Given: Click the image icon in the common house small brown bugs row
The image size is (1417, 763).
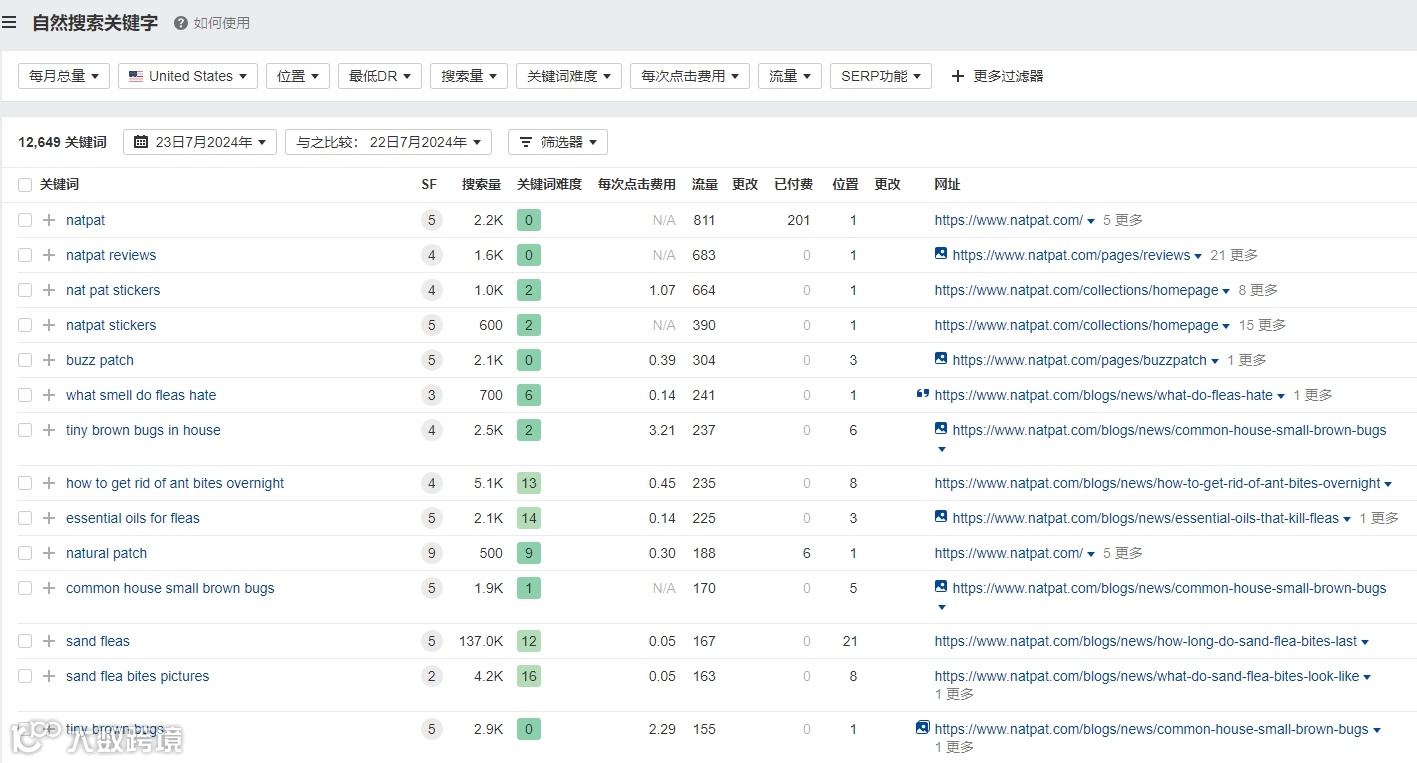Looking at the screenshot, I should tap(941, 587).
